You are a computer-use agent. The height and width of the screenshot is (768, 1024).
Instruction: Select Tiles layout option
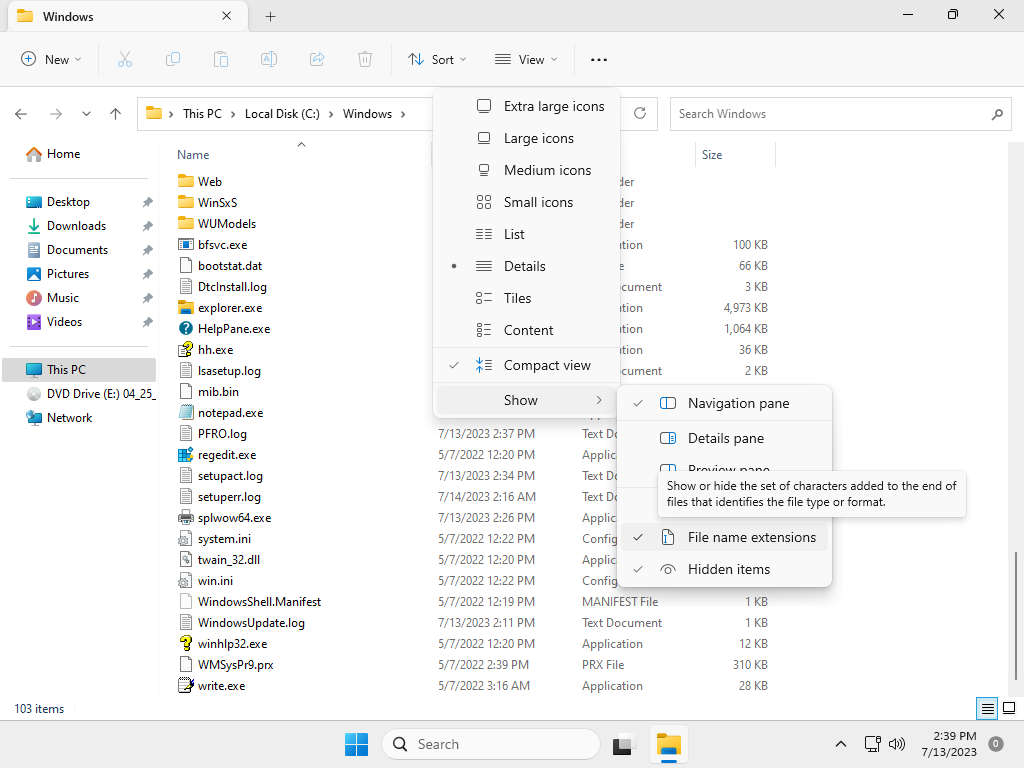click(x=526, y=298)
